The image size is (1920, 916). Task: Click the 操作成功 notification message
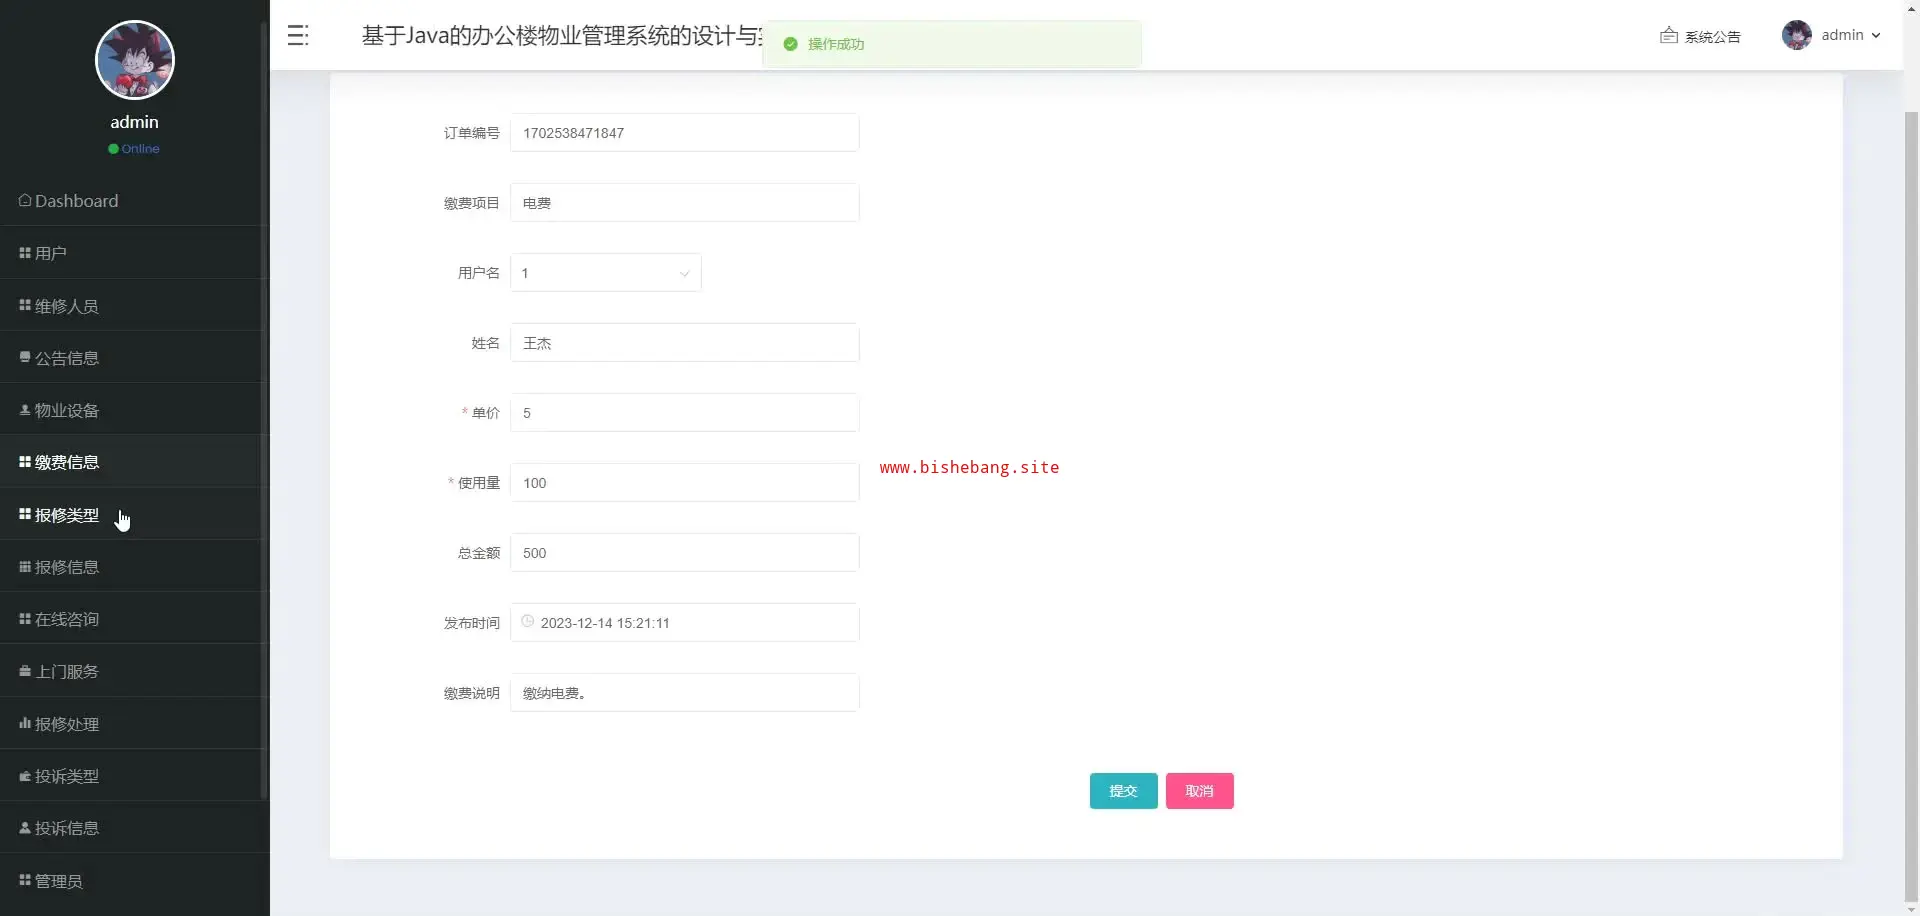(x=952, y=44)
